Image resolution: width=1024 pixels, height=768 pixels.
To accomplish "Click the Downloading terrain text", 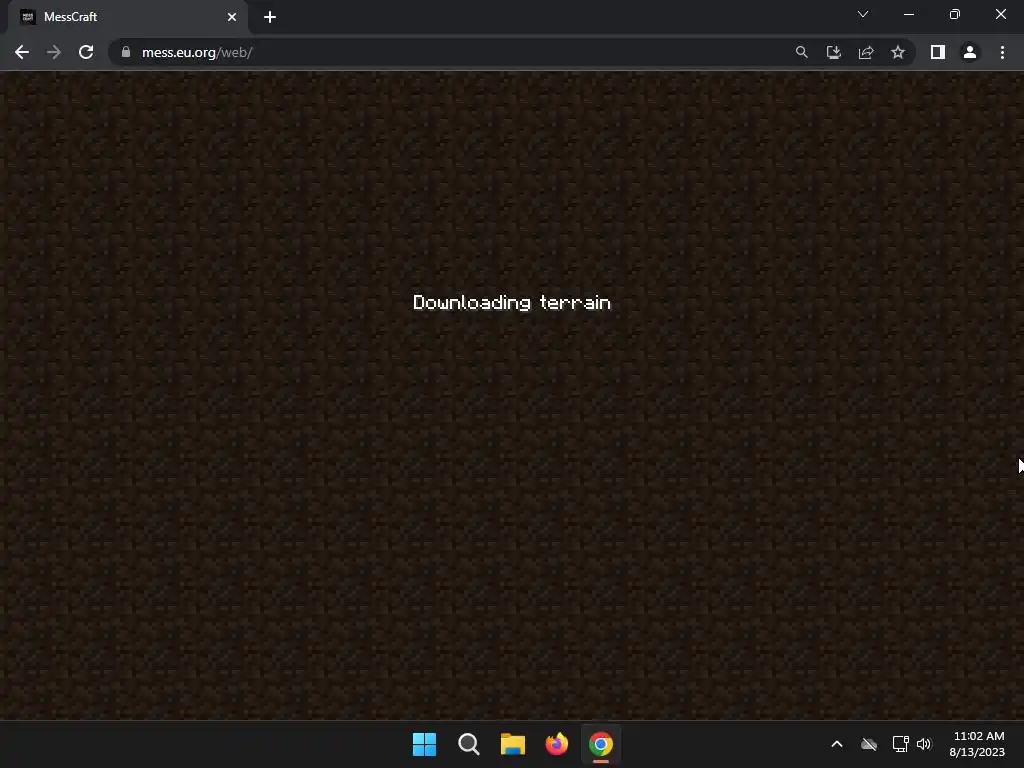I will [511, 302].
